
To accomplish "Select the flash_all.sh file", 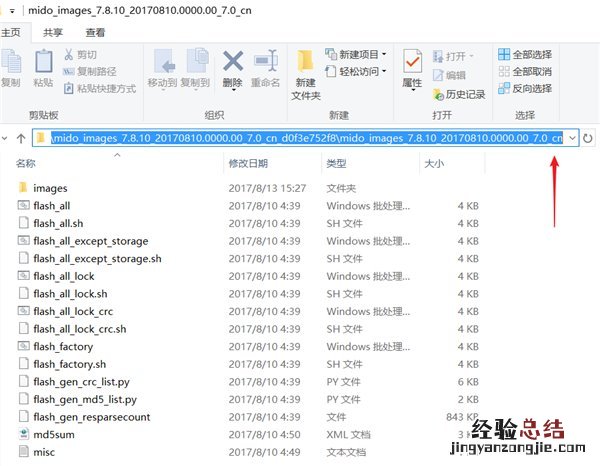I will click(x=58, y=223).
